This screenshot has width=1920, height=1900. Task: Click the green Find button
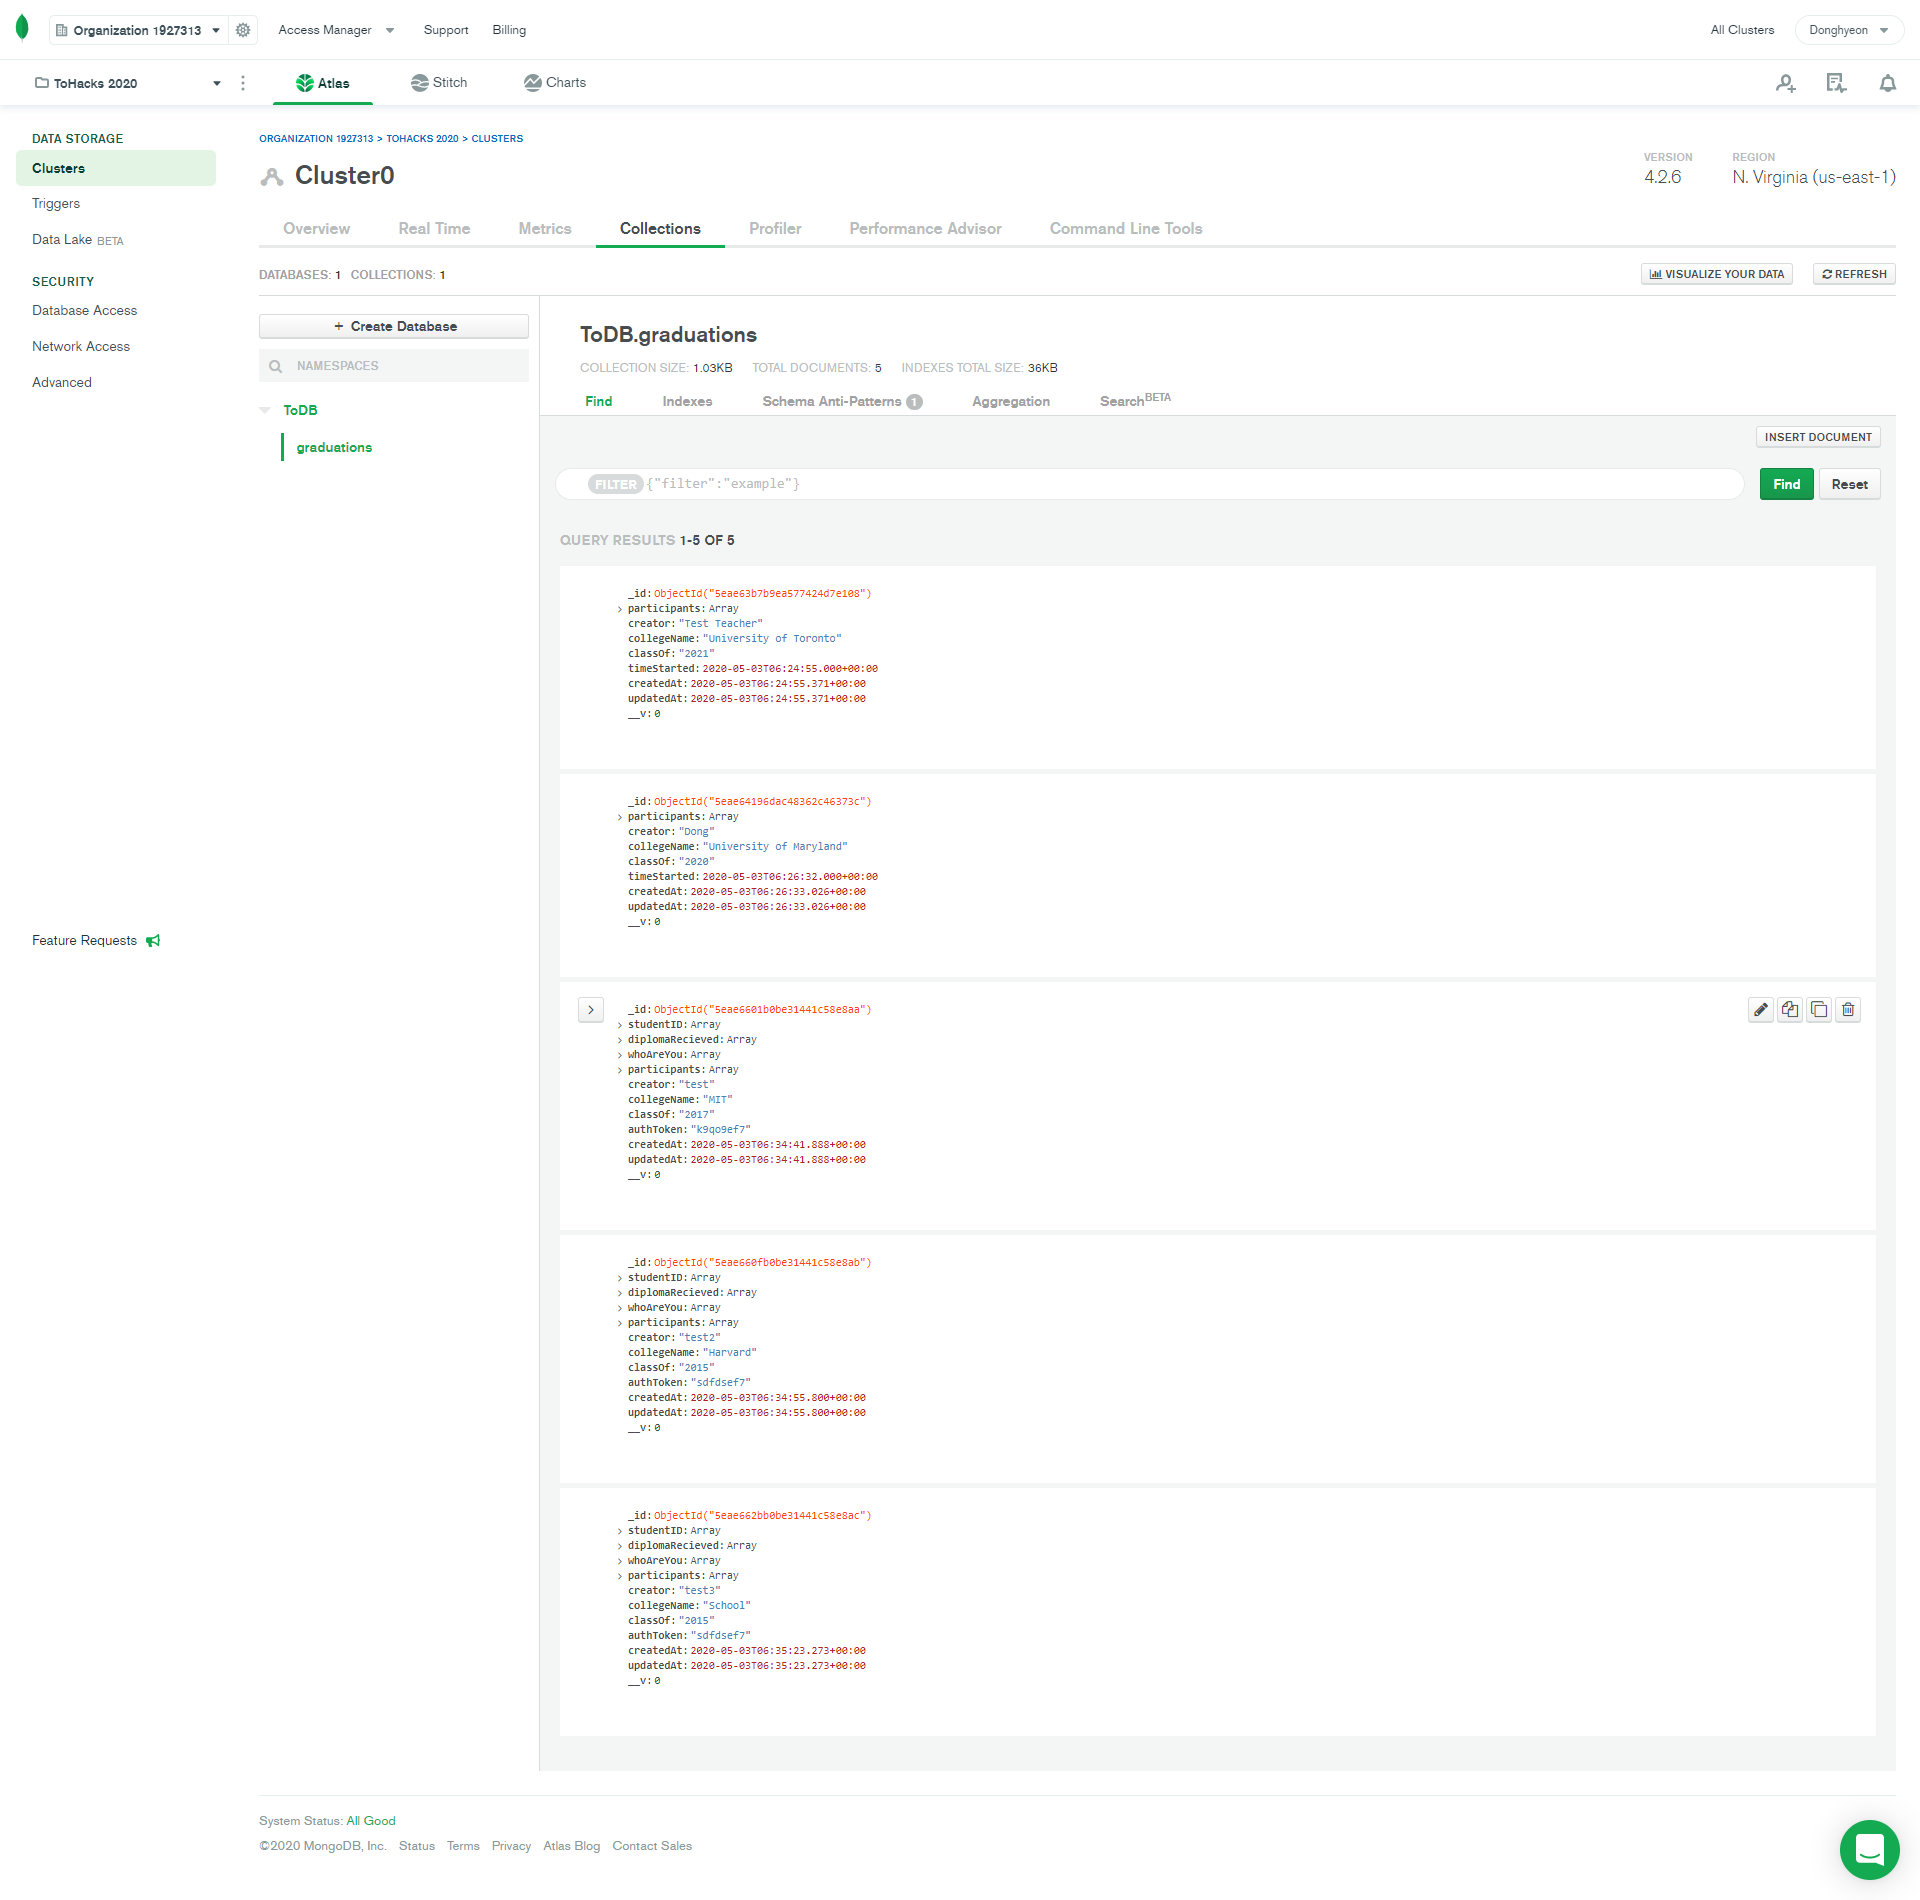tap(1786, 484)
